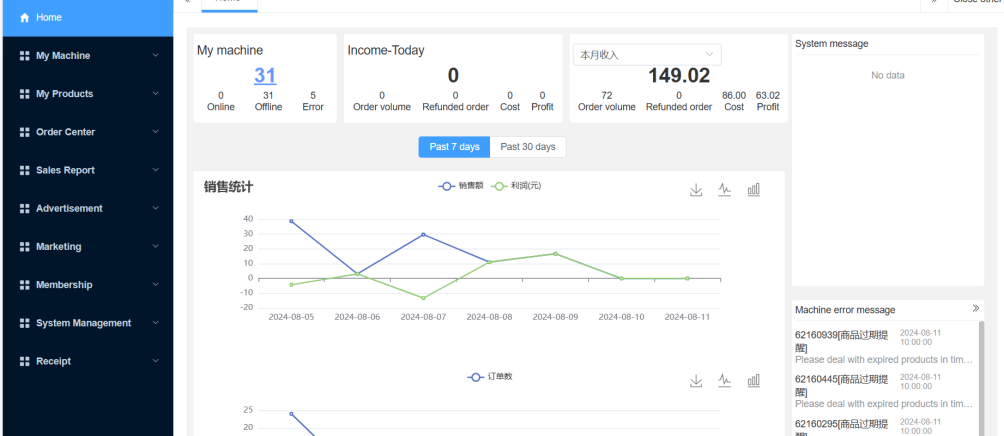Viewport: 1004px width, 436px height.
Task: Switch 销售统计 chart to bar view
Action: tap(754, 190)
